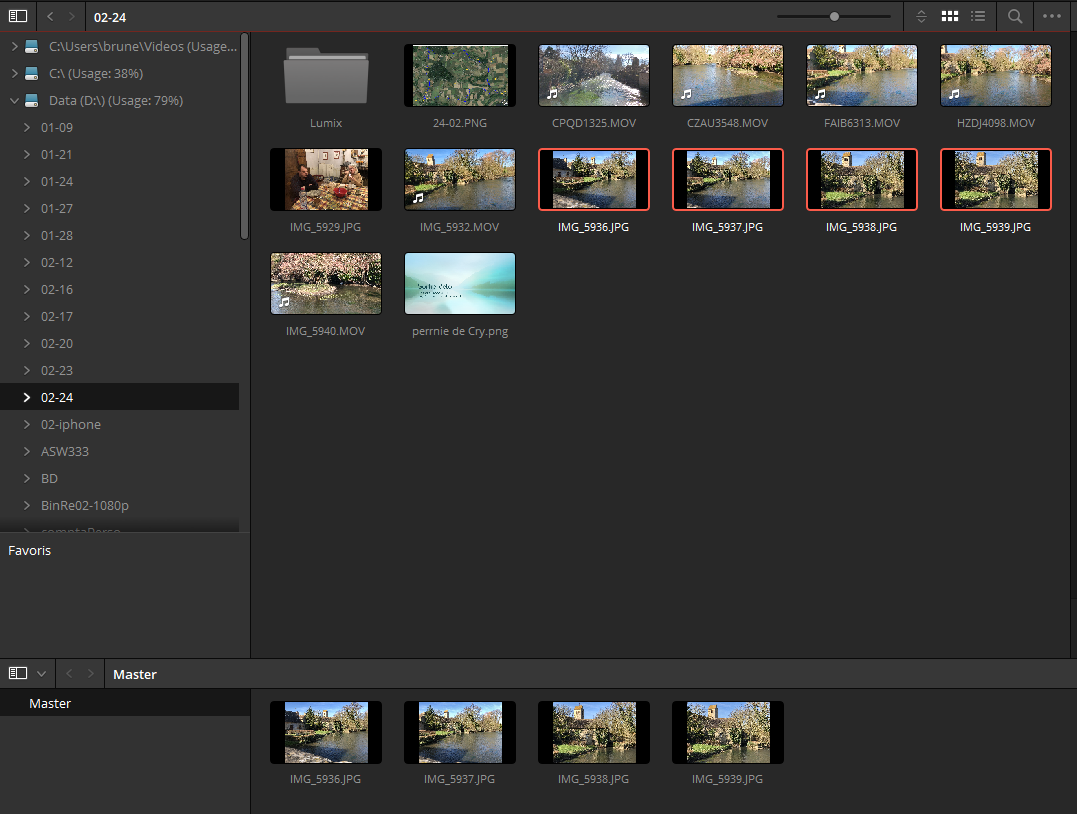
Task: Go back using the media storage back arrow
Action: point(51,17)
